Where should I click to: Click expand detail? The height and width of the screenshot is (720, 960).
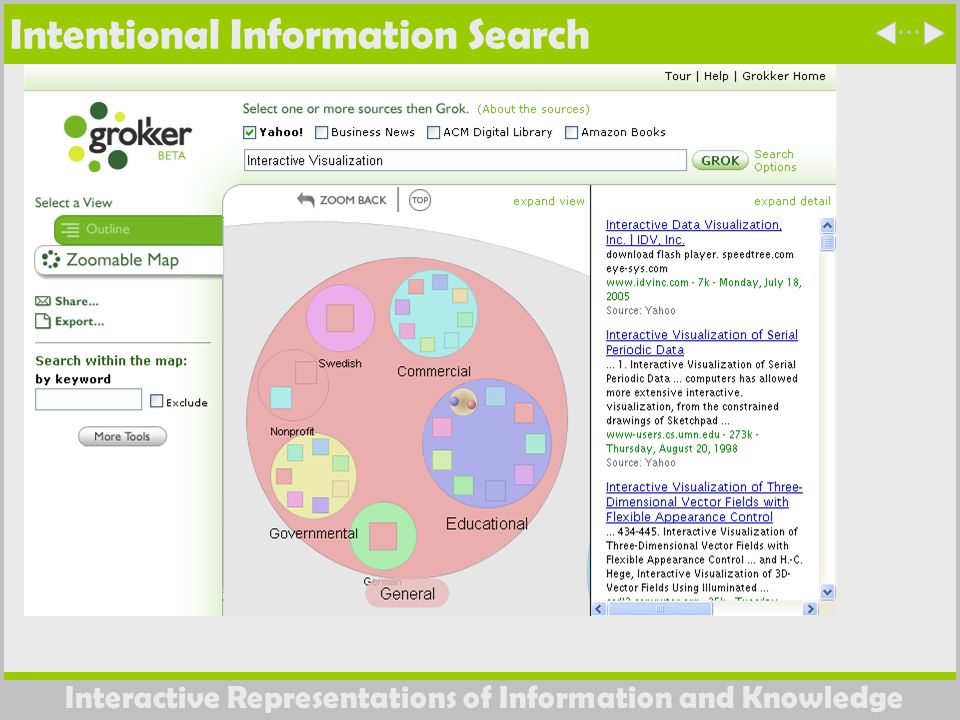792,201
